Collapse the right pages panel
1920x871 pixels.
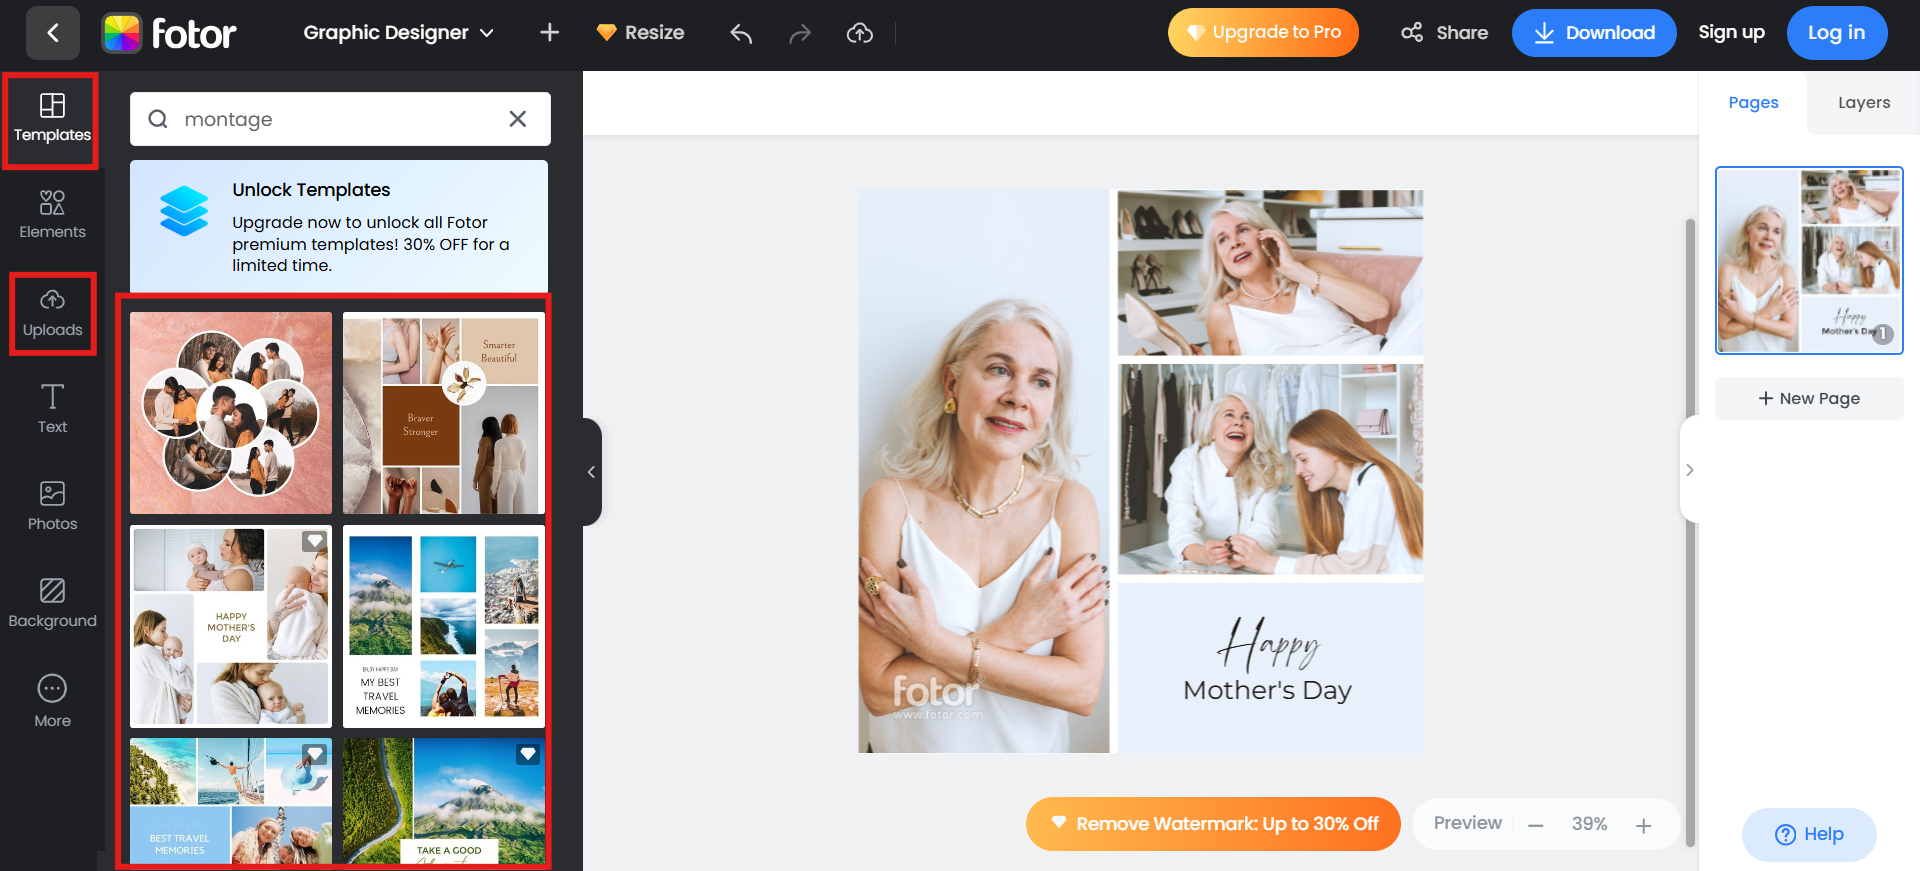1689,470
